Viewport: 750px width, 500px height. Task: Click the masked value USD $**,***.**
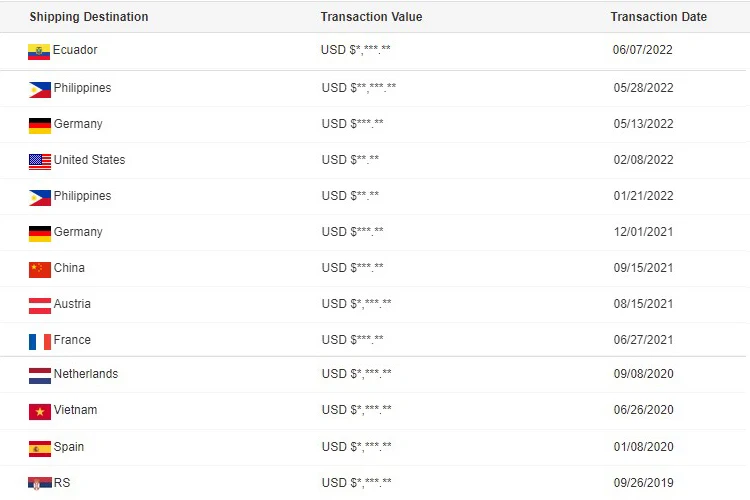coord(359,88)
